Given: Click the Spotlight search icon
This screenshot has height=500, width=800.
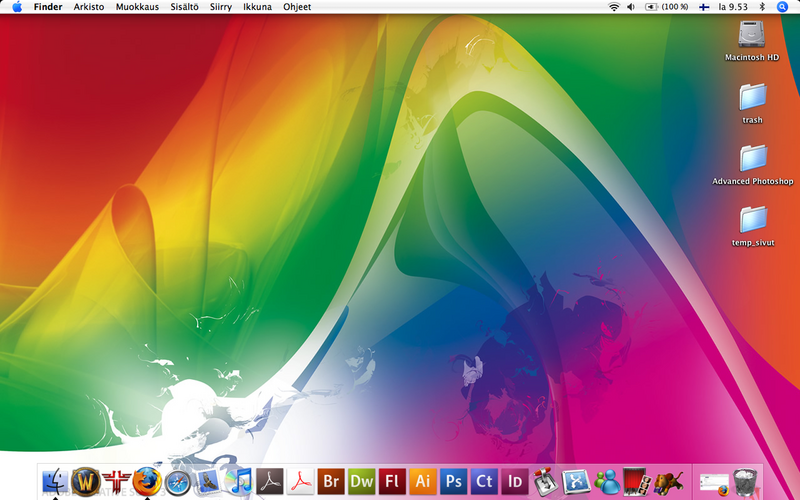Looking at the screenshot, I should click(x=781, y=7).
